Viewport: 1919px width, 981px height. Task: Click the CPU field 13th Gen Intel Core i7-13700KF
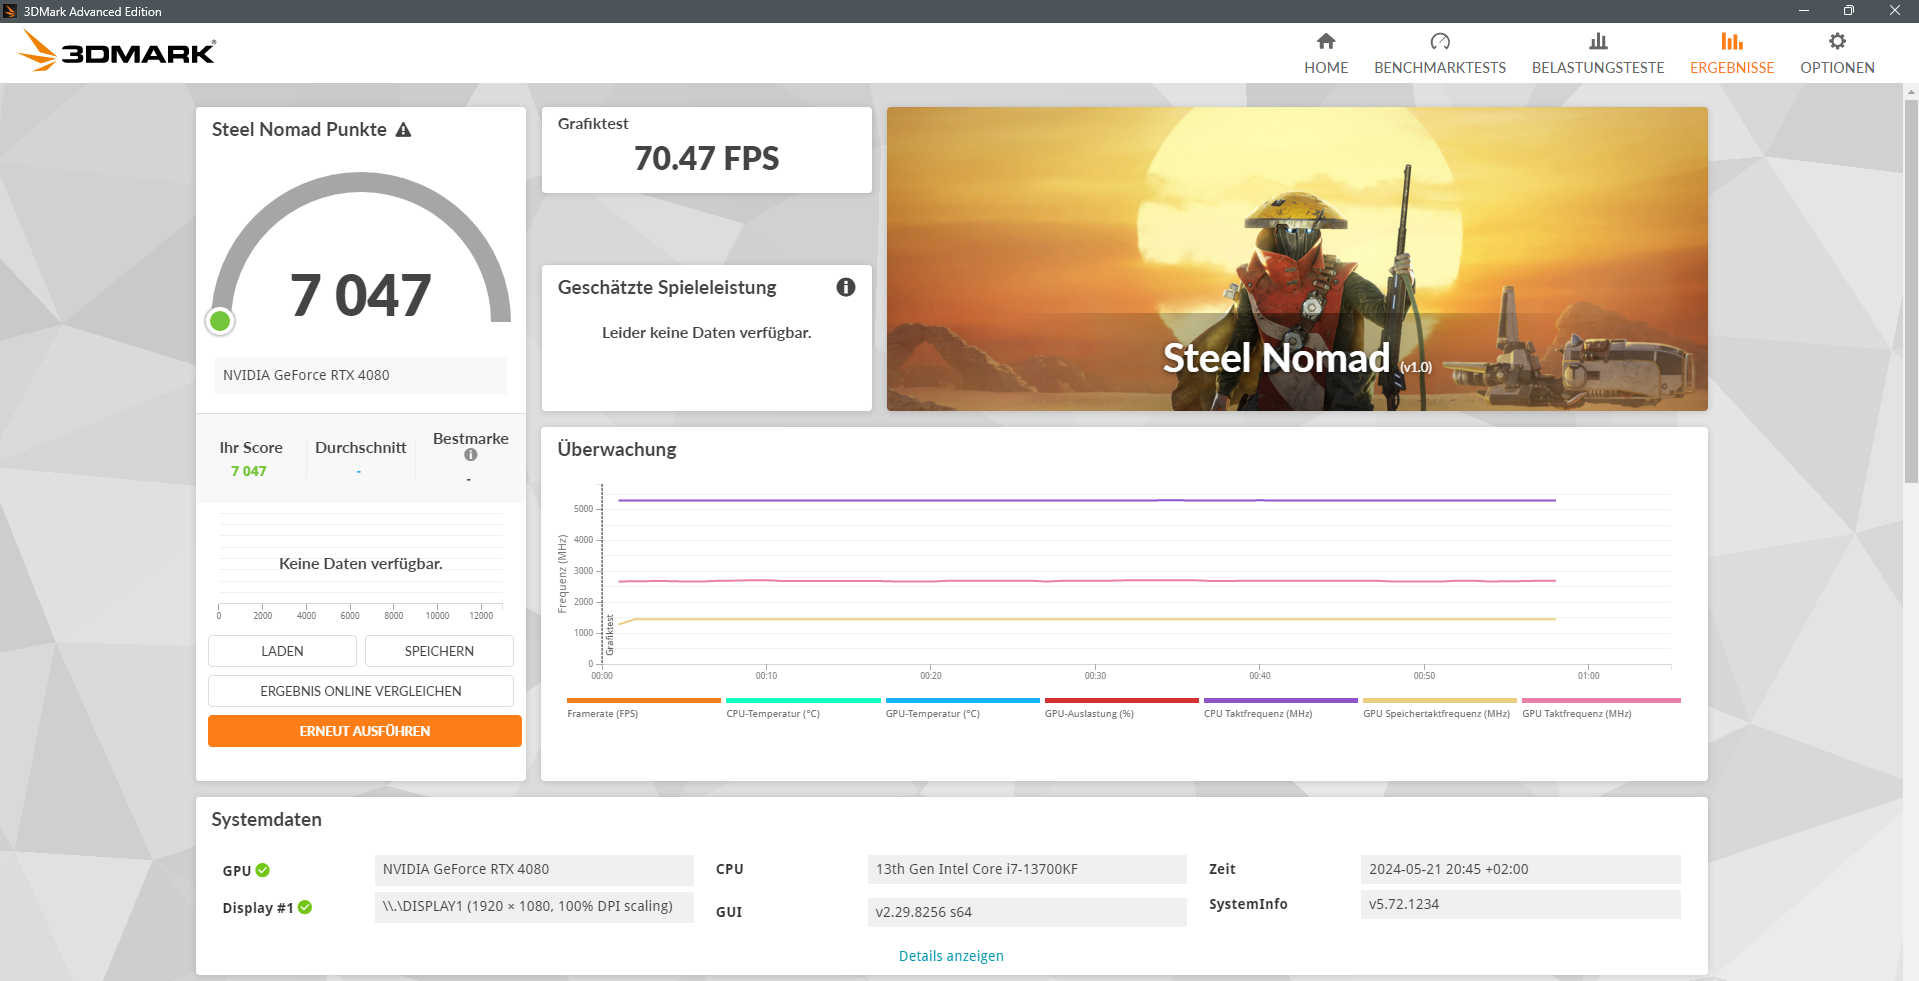click(1027, 869)
